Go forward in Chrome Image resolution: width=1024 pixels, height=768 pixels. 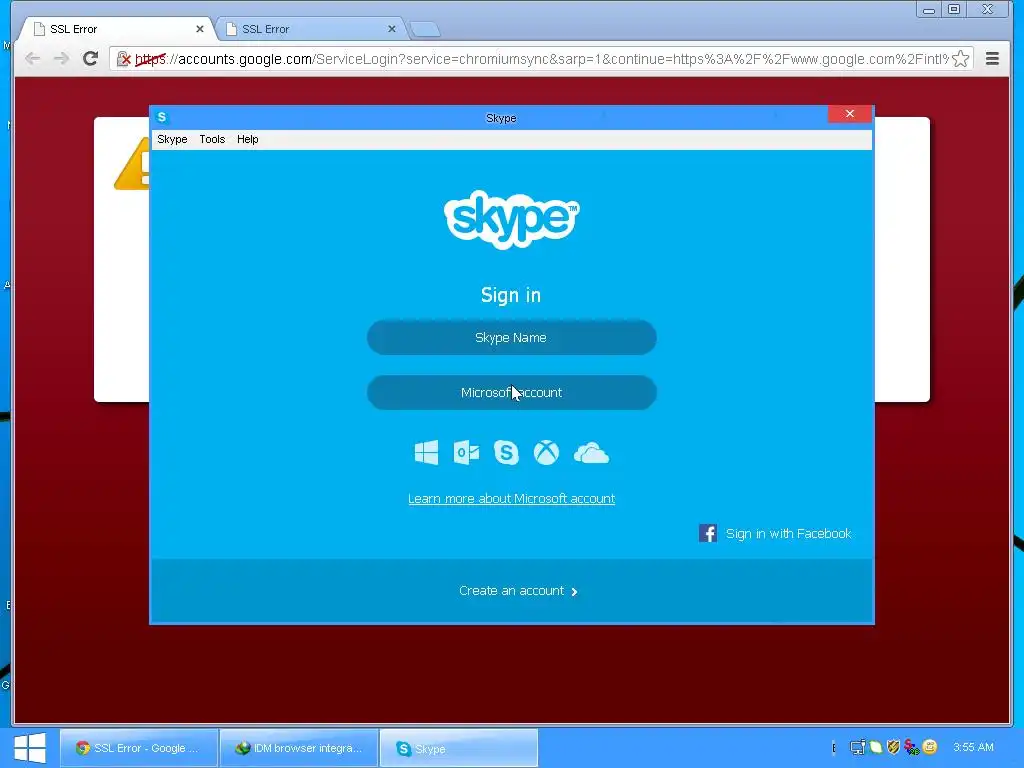[61, 59]
